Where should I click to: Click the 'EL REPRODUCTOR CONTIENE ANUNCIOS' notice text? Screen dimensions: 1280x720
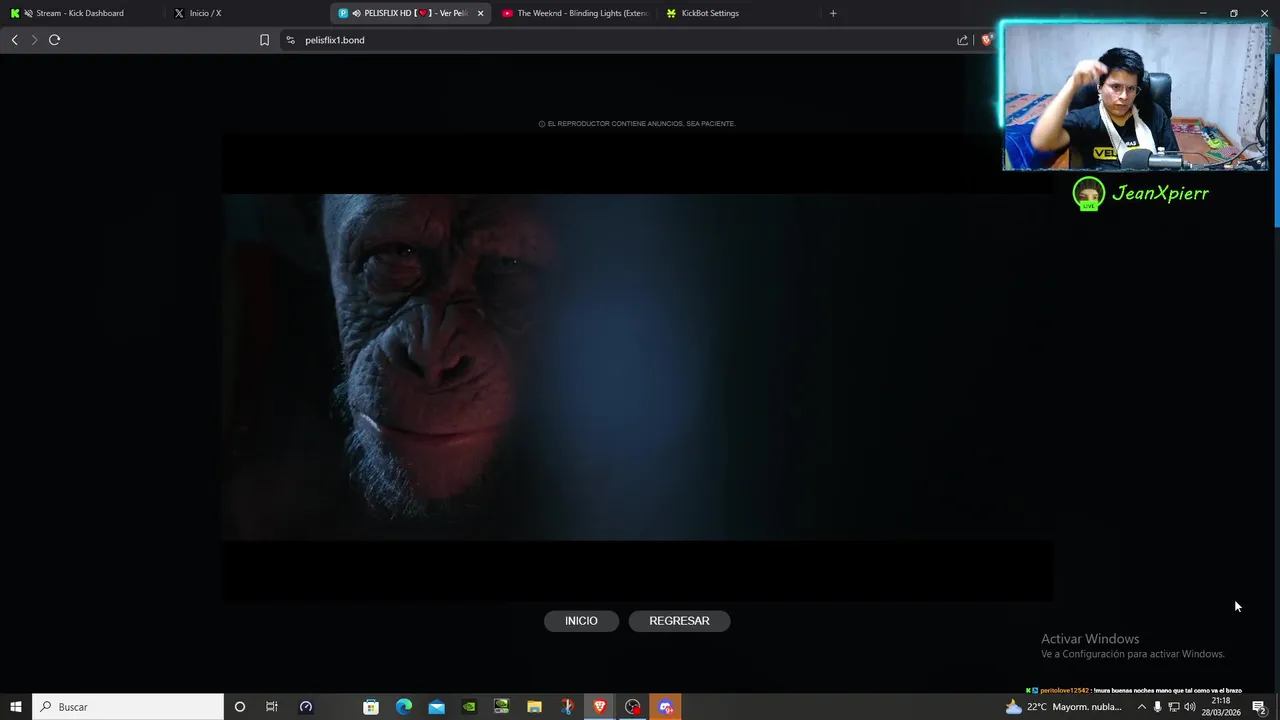(641, 124)
